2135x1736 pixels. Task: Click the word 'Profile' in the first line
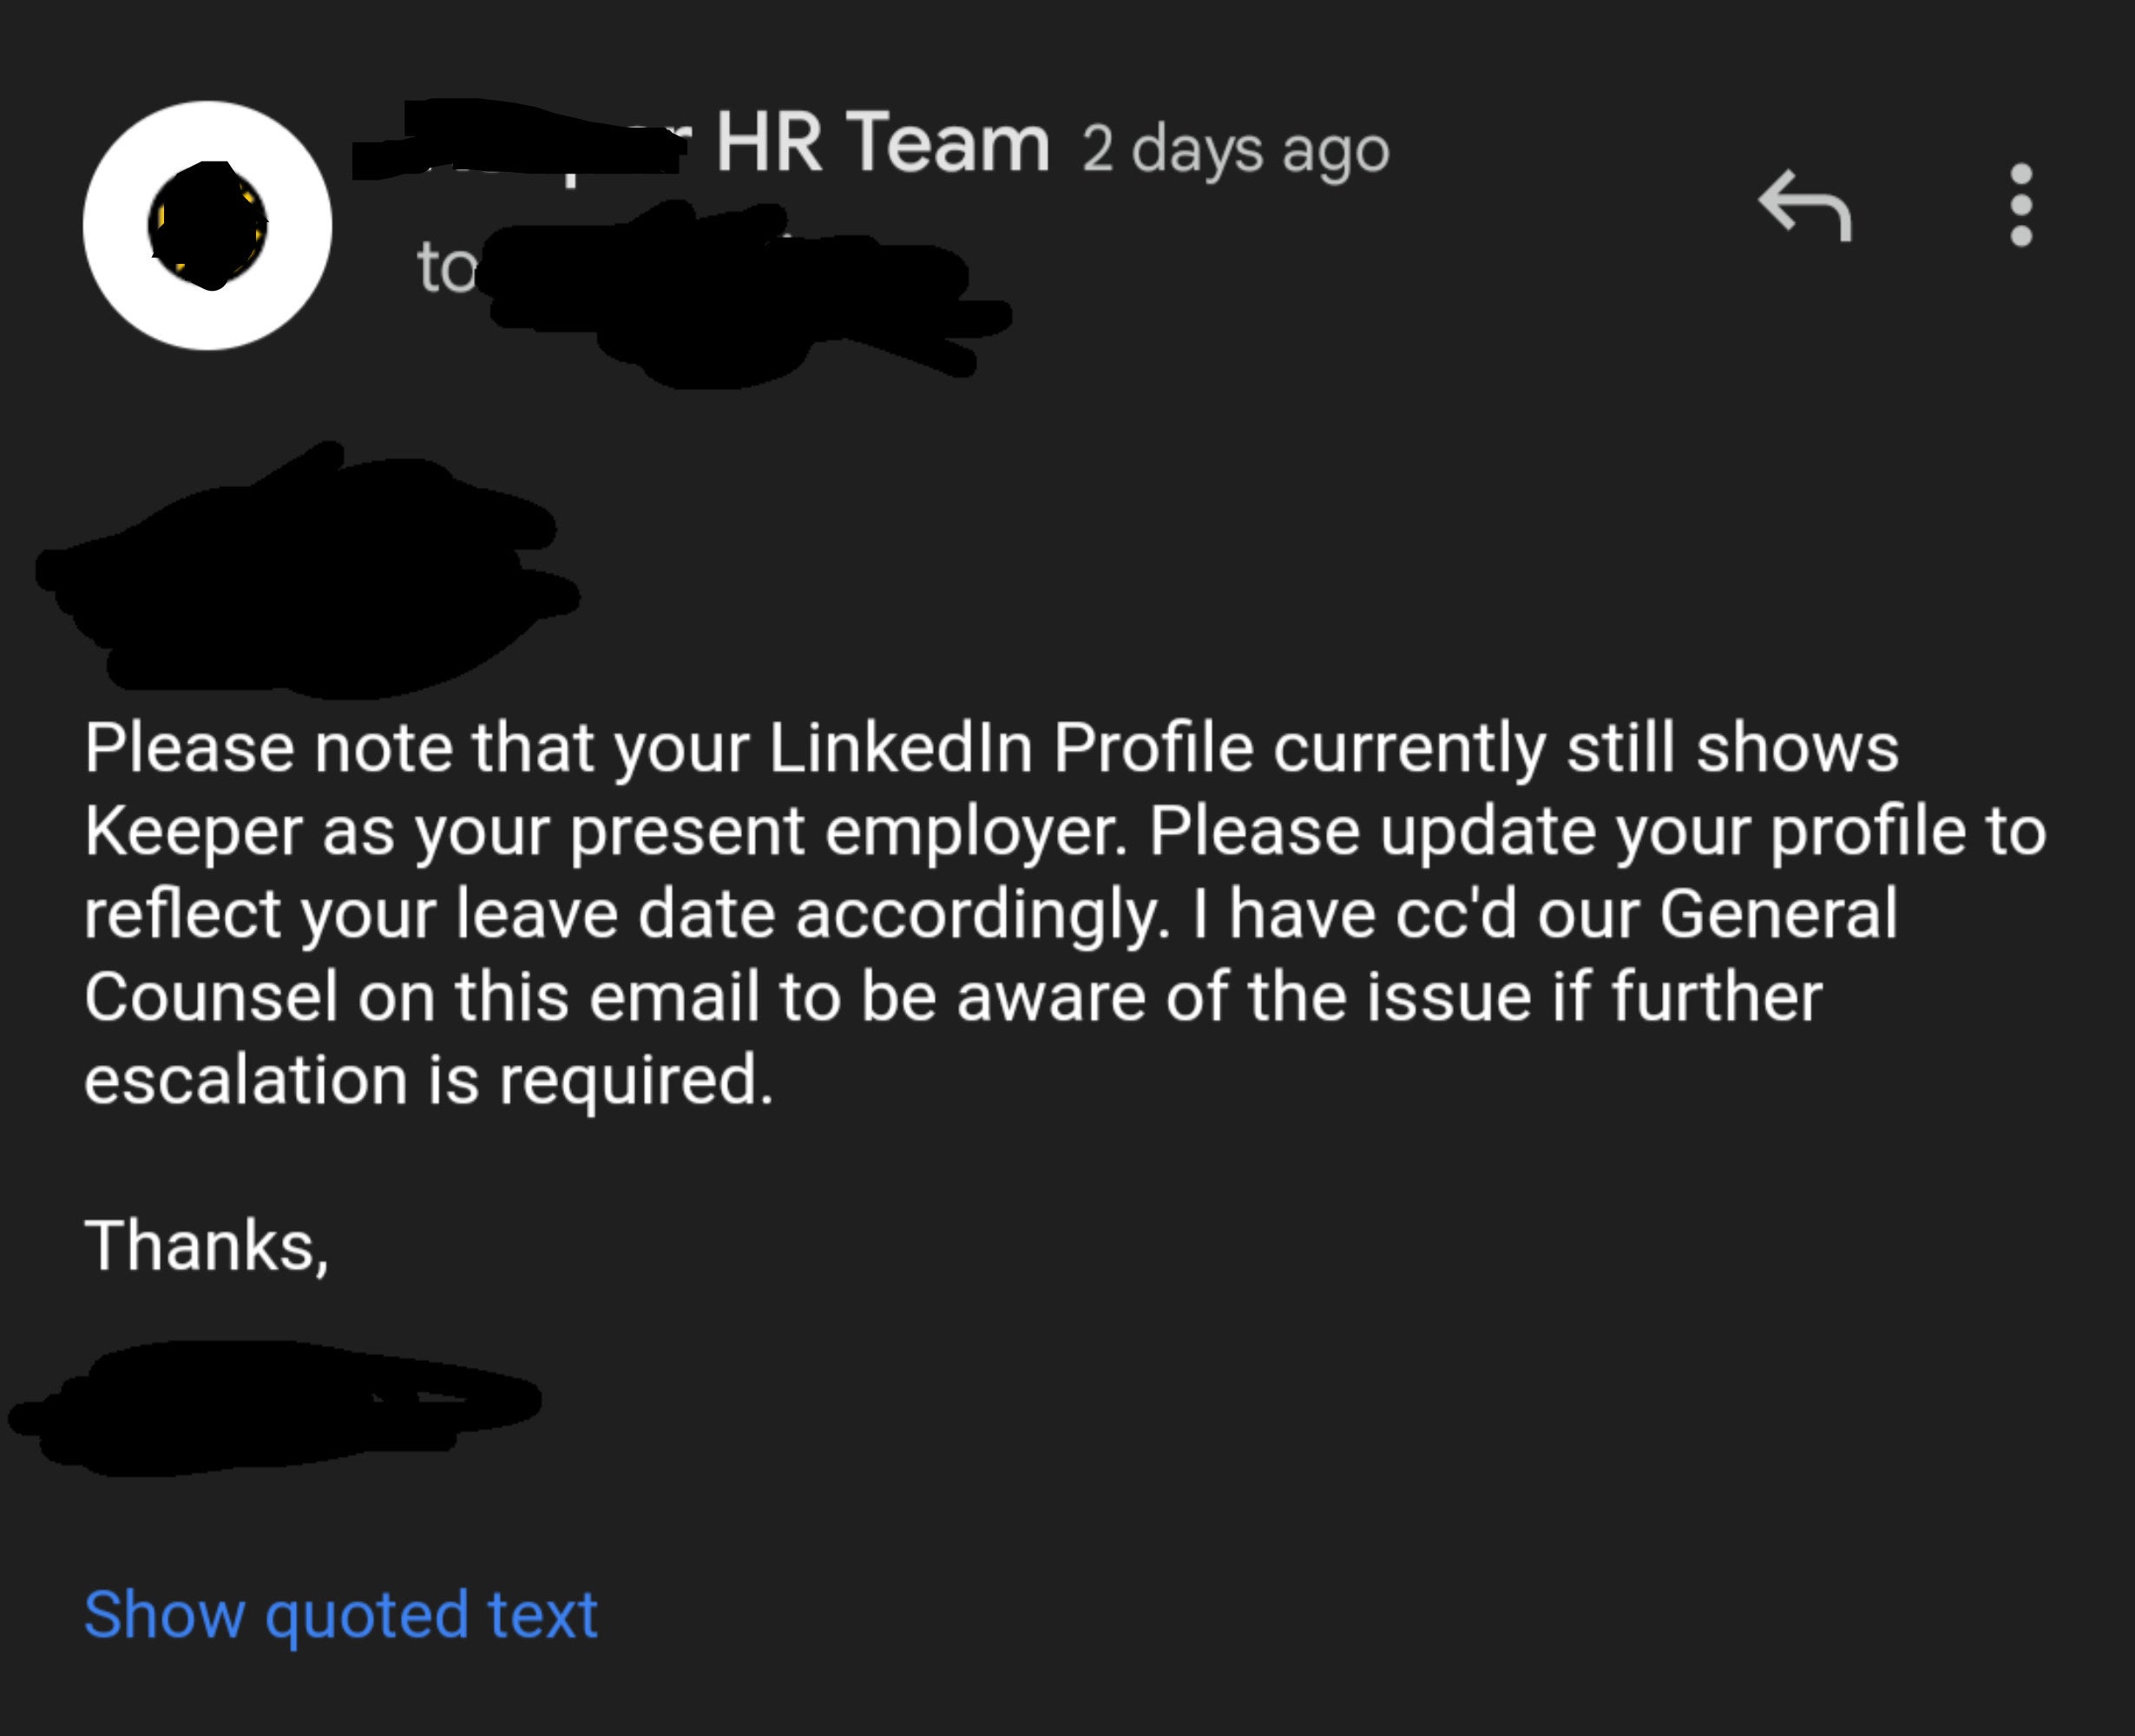tap(1152, 748)
